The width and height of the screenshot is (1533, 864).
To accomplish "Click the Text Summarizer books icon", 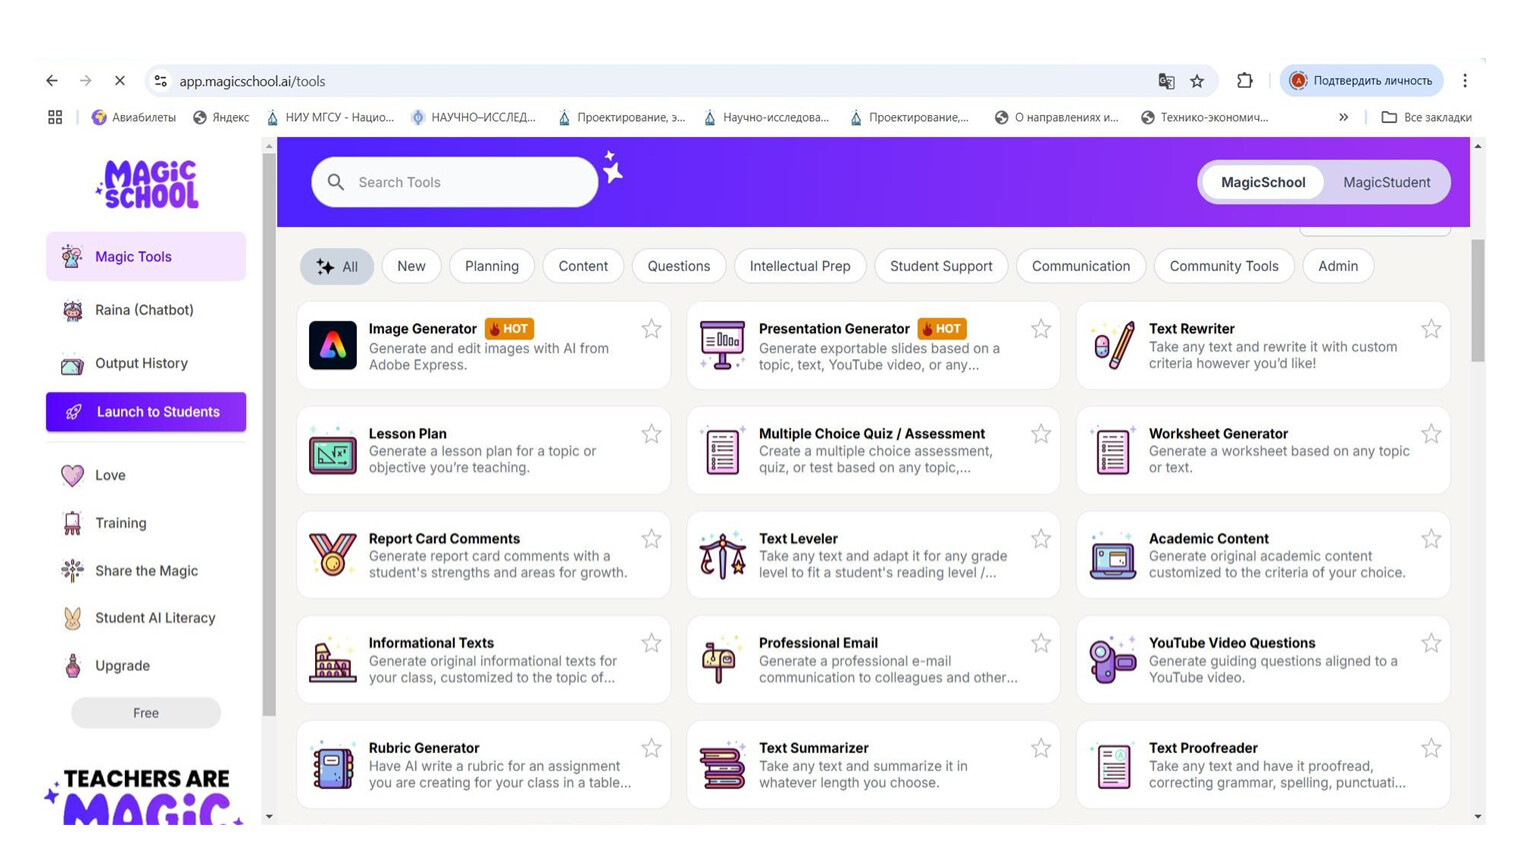I will click(x=722, y=765).
